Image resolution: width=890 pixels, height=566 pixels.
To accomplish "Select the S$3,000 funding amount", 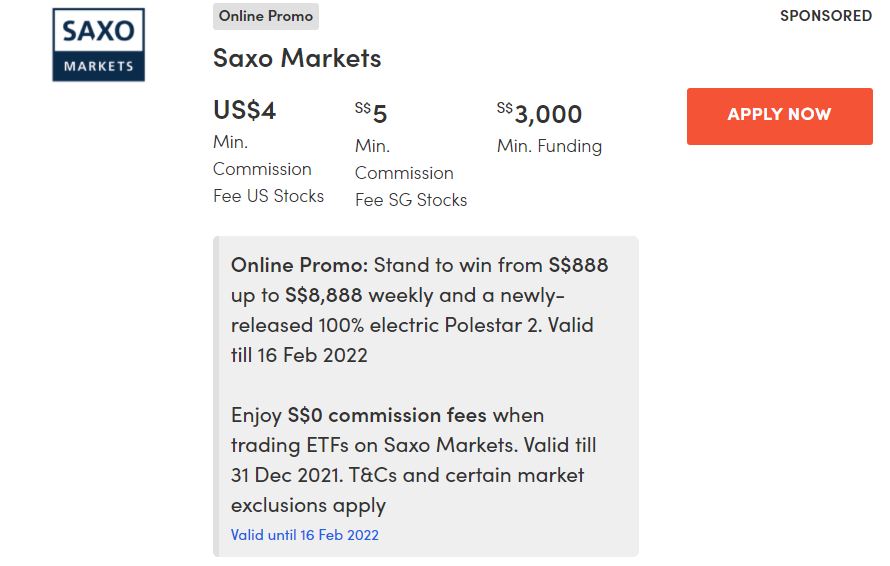I will click(539, 113).
